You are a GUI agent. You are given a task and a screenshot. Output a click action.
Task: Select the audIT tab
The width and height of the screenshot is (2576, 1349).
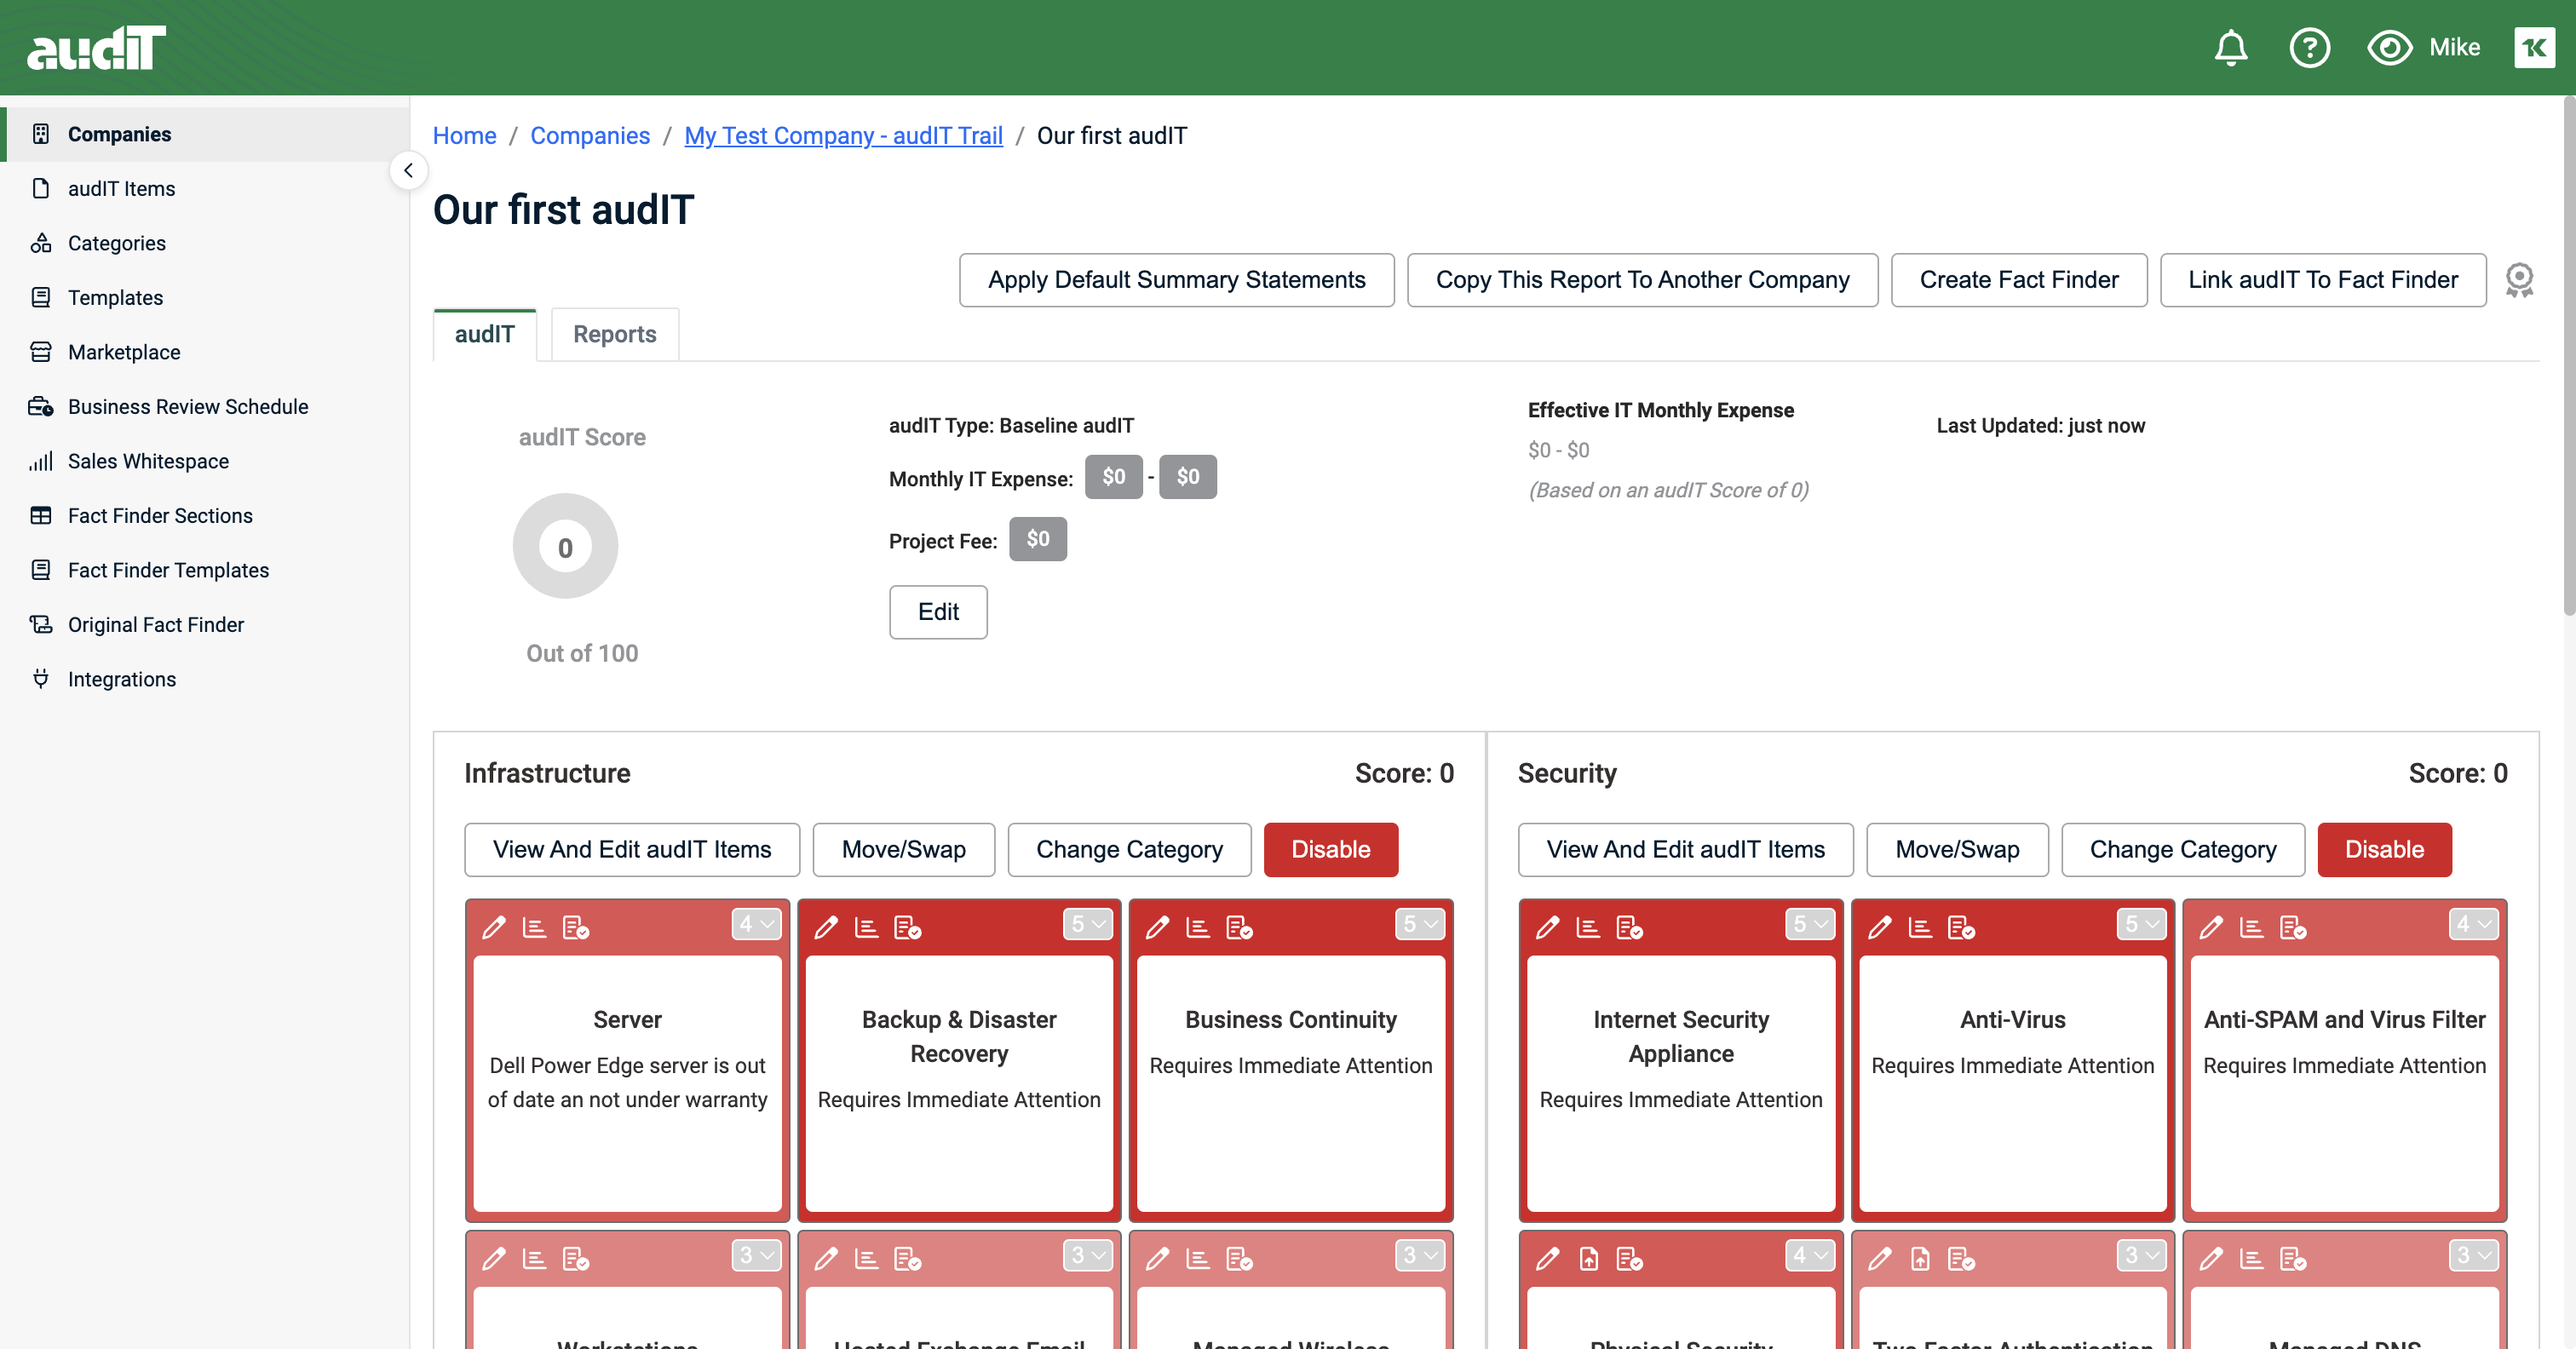[485, 334]
